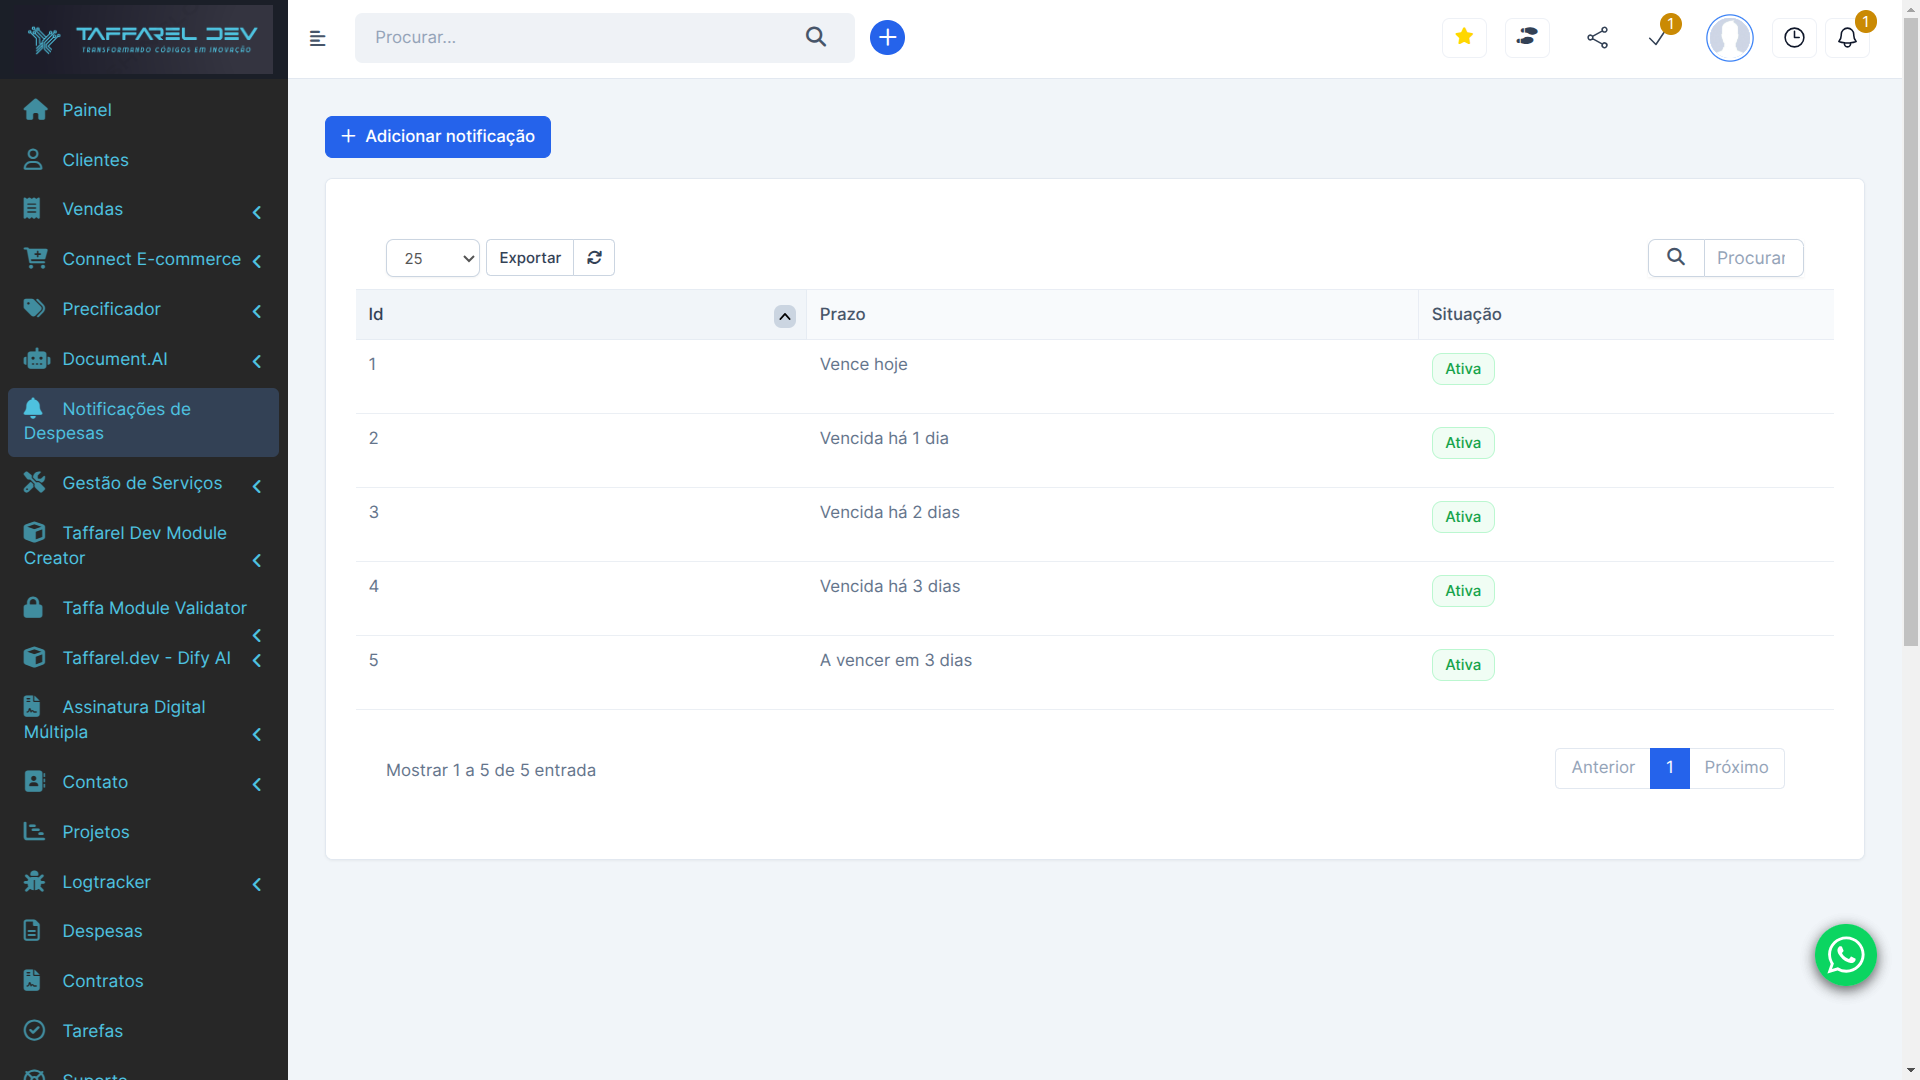Click the Adicionar notificação button
The width and height of the screenshot is (1920, 1080).
tap(437, 136)
